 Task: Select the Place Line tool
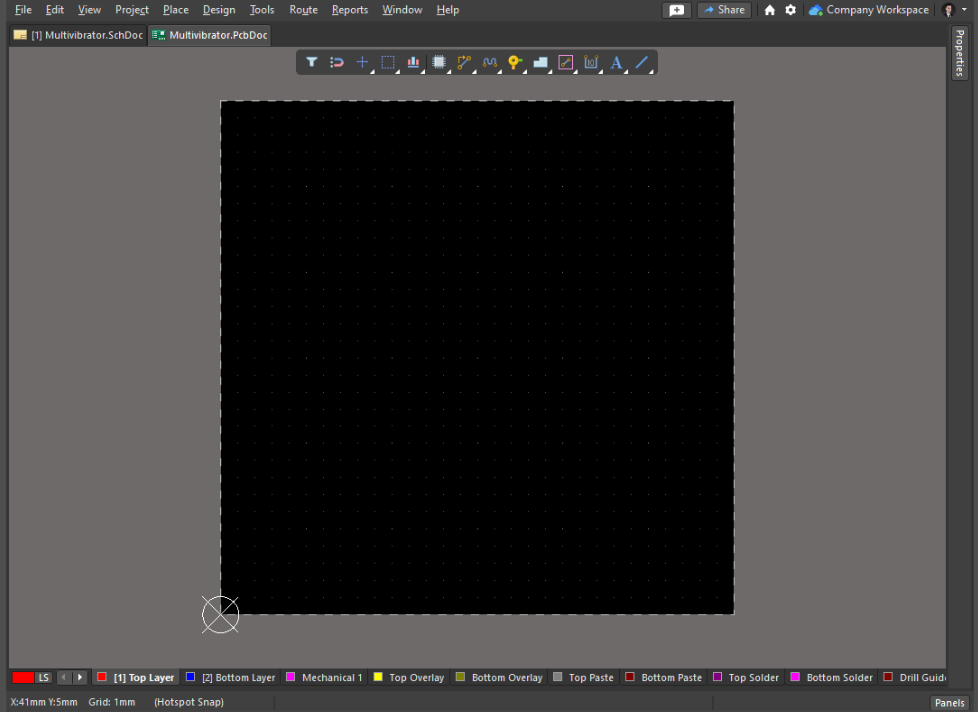(641, 62)
